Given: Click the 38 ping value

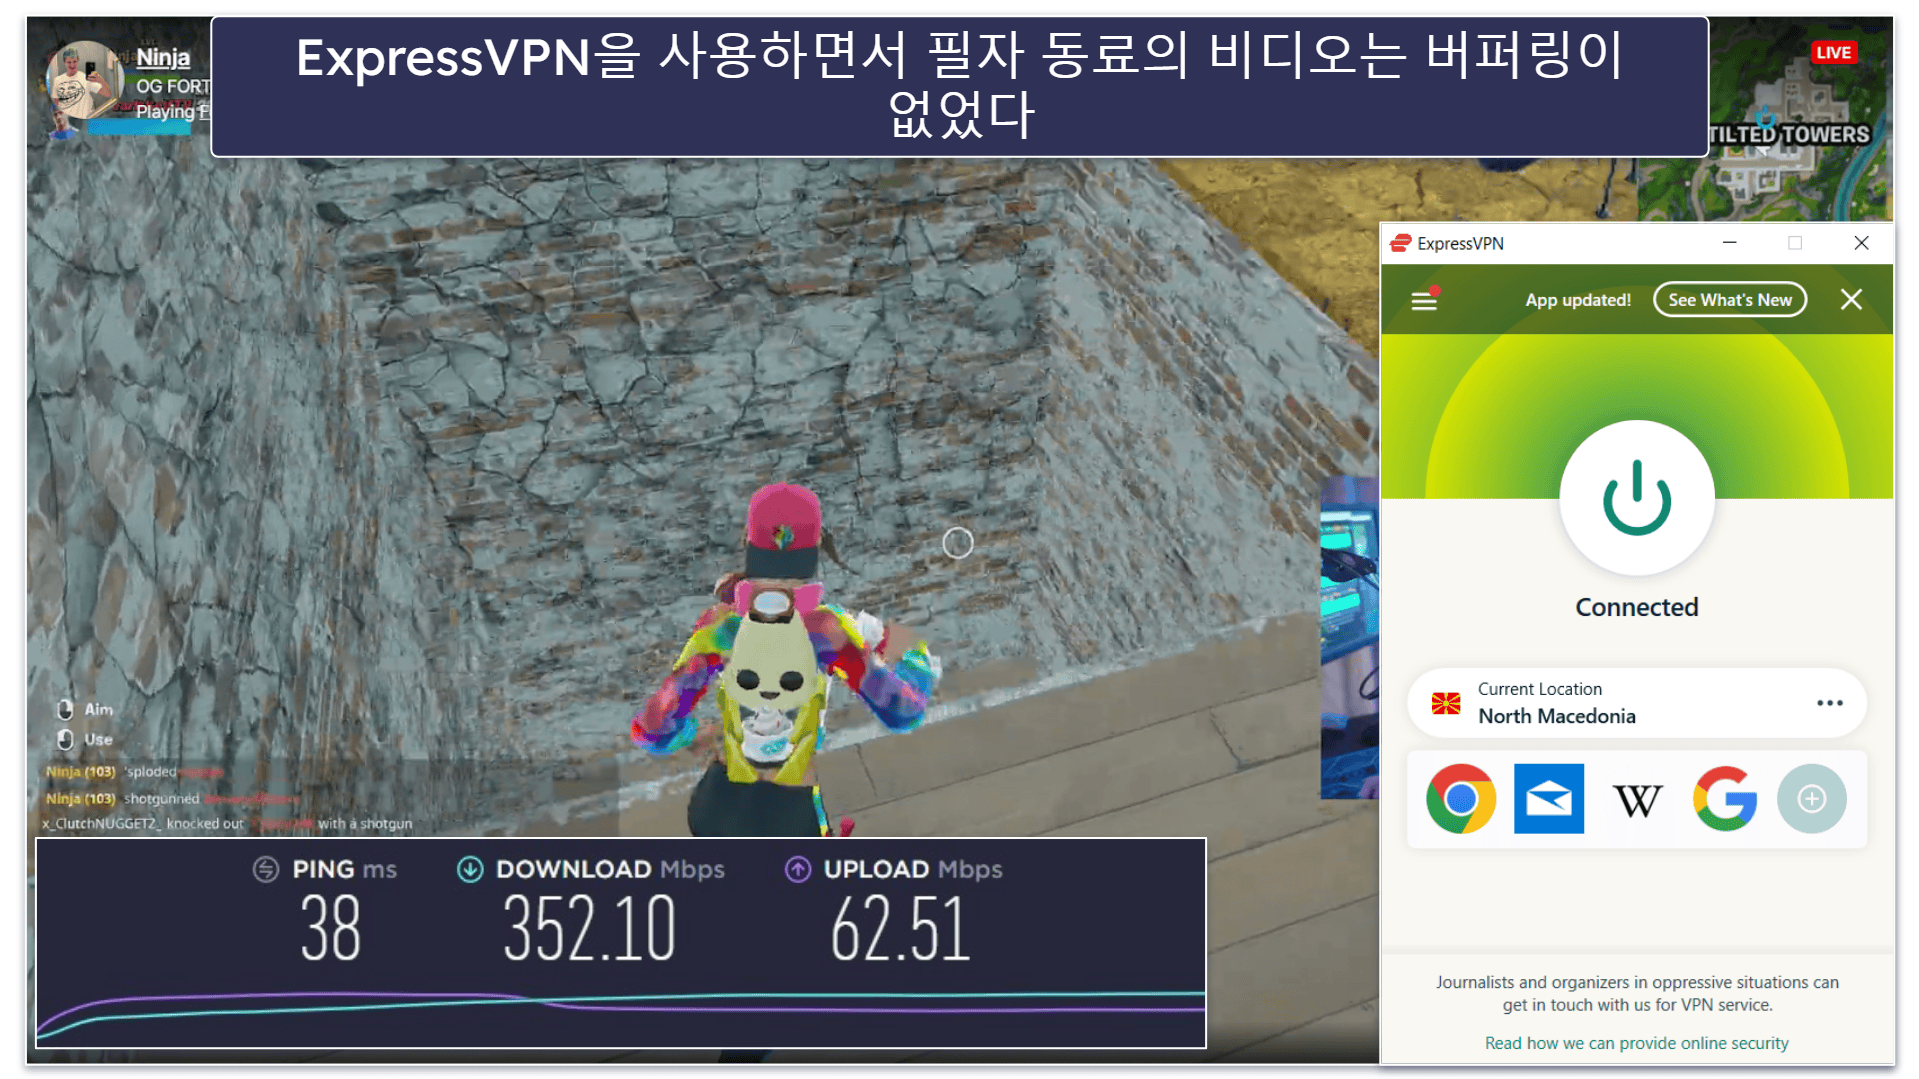Looking at the screenshot, I should [330, 929].
